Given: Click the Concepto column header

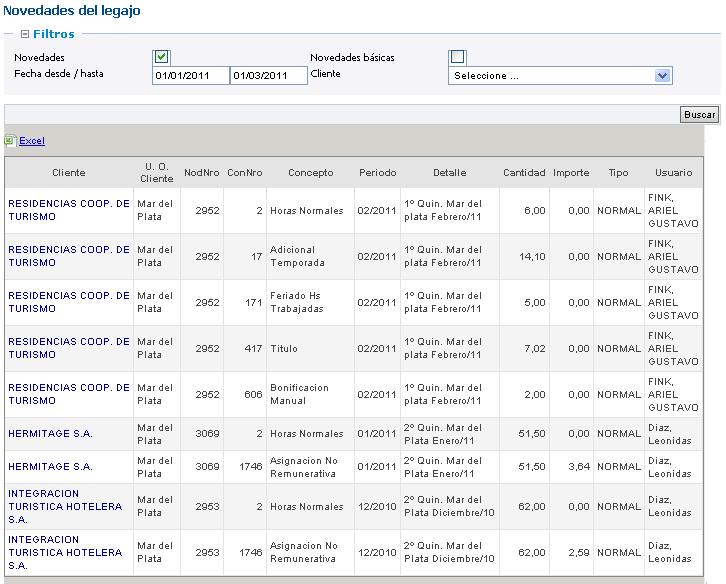Looking at the screenshot, I should [310, 173].
